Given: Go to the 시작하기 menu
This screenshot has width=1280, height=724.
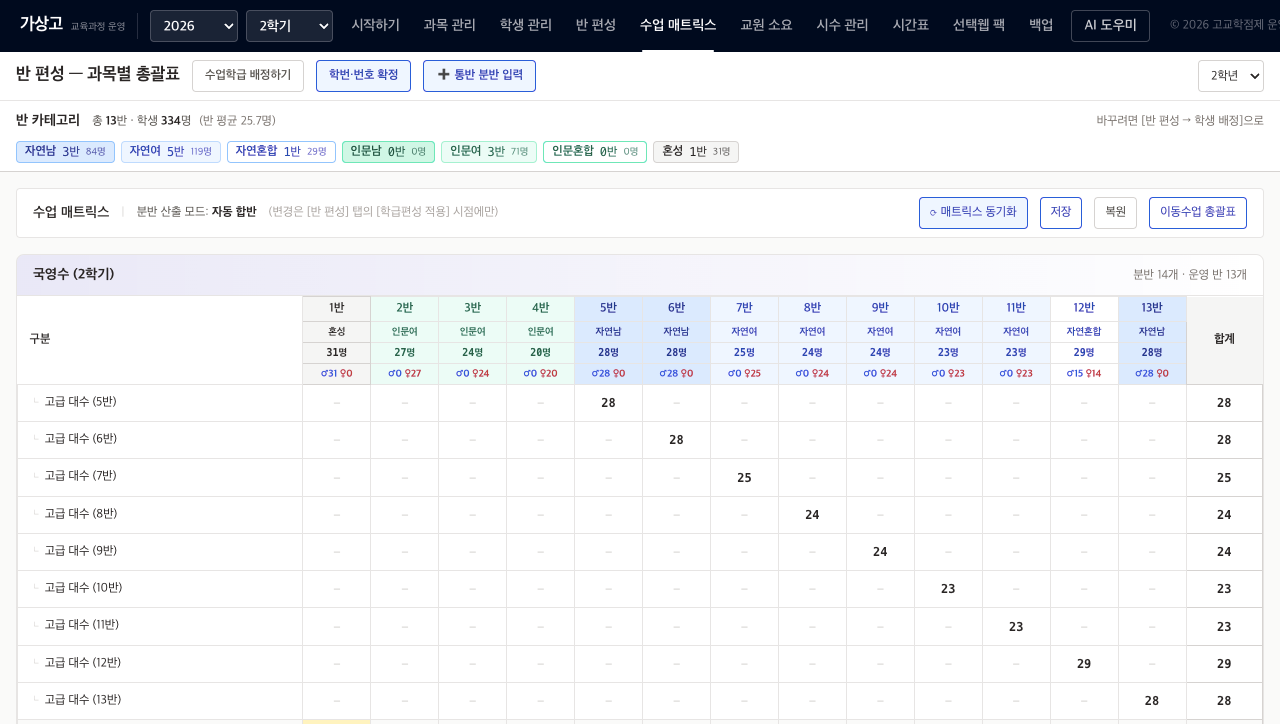Looking at the screenshot, I should point(375,26).
